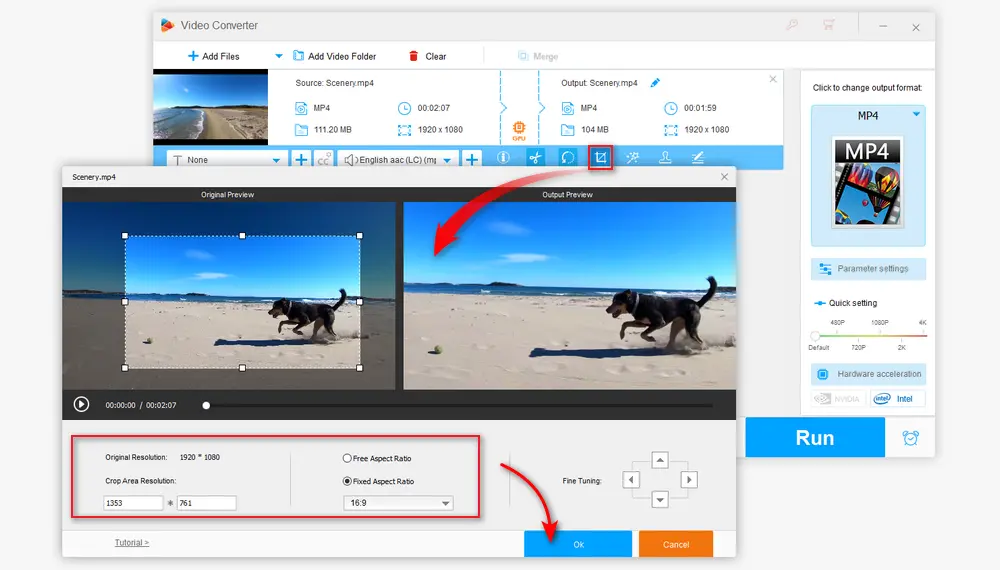
Task: Open the alarm clock scheduler icon
Action: coord(910,438)
